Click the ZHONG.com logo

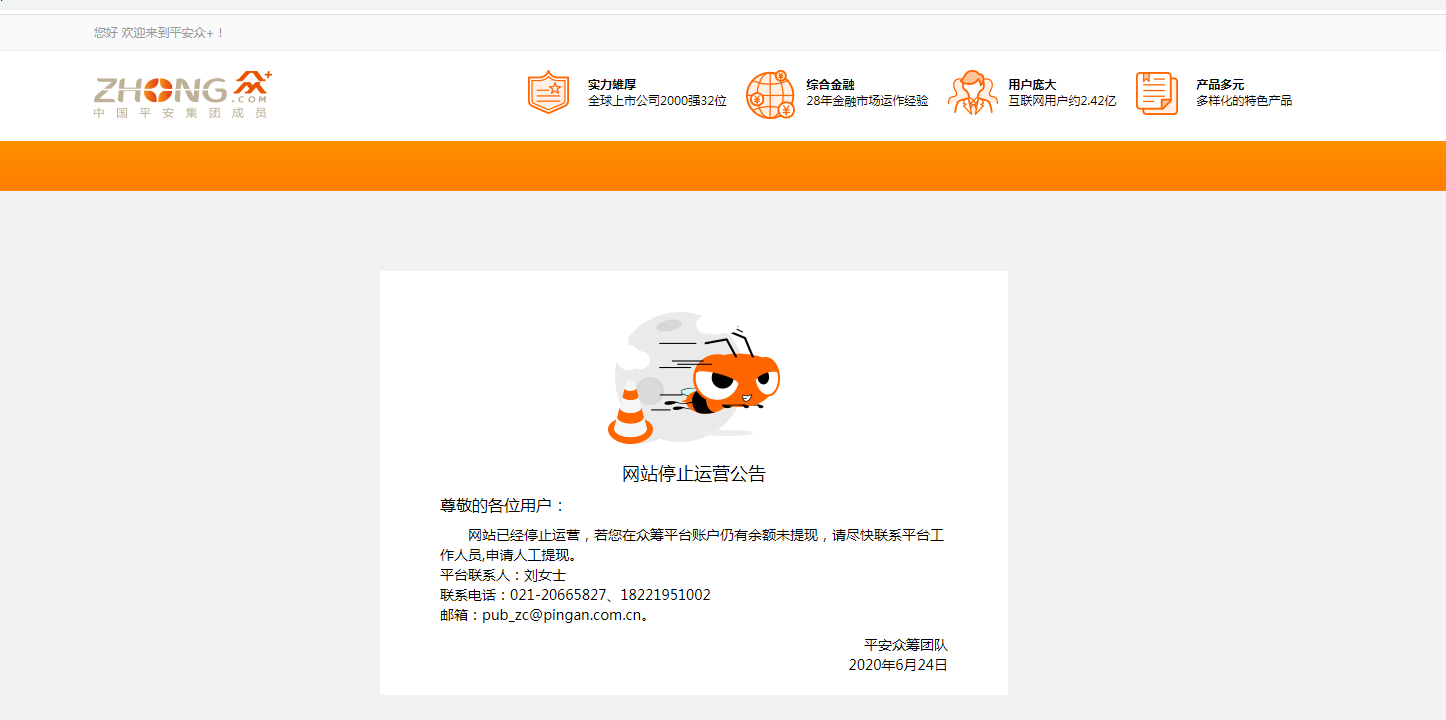click(x=178, y=95)
